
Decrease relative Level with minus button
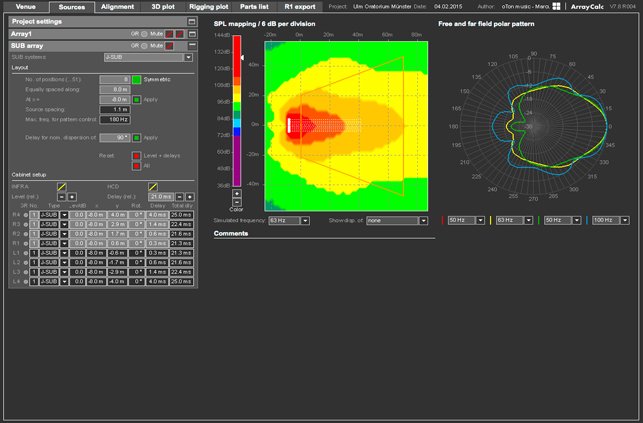pyautogui.click(x=62, y=197)
